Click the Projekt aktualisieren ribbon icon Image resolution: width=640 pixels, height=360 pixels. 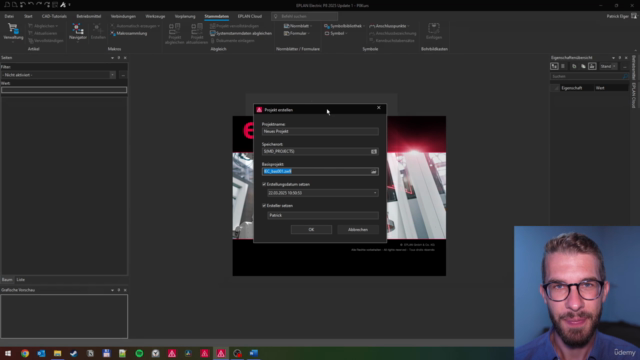pos(197,33)
